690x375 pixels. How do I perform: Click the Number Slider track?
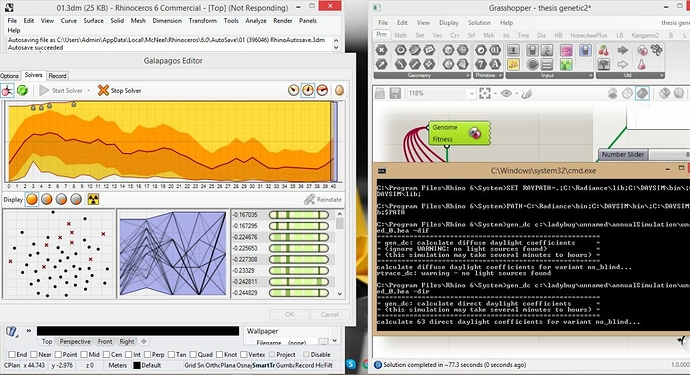pyautogui.click(x=669, y=154)
